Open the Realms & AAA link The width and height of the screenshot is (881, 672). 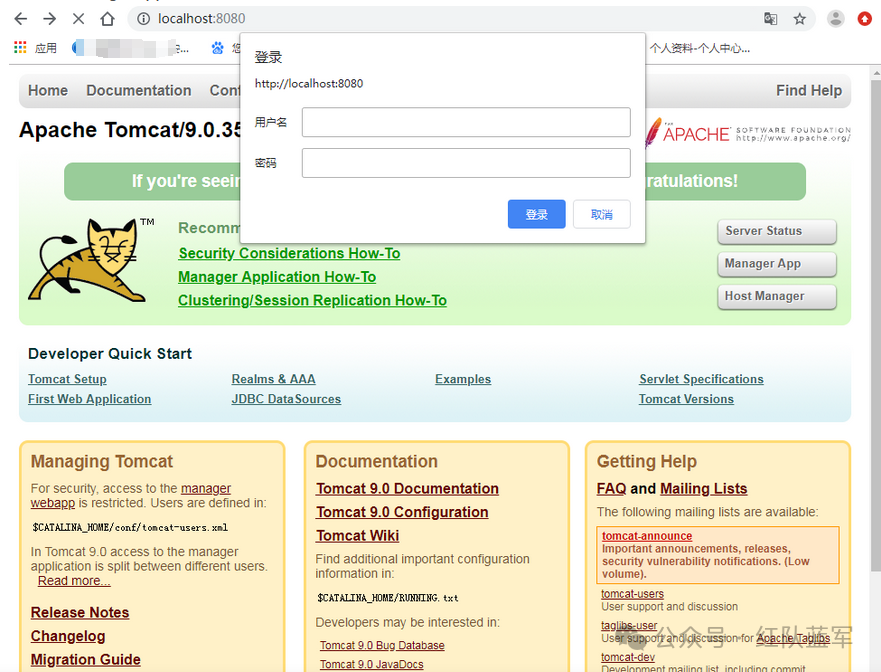pos(274,379)
